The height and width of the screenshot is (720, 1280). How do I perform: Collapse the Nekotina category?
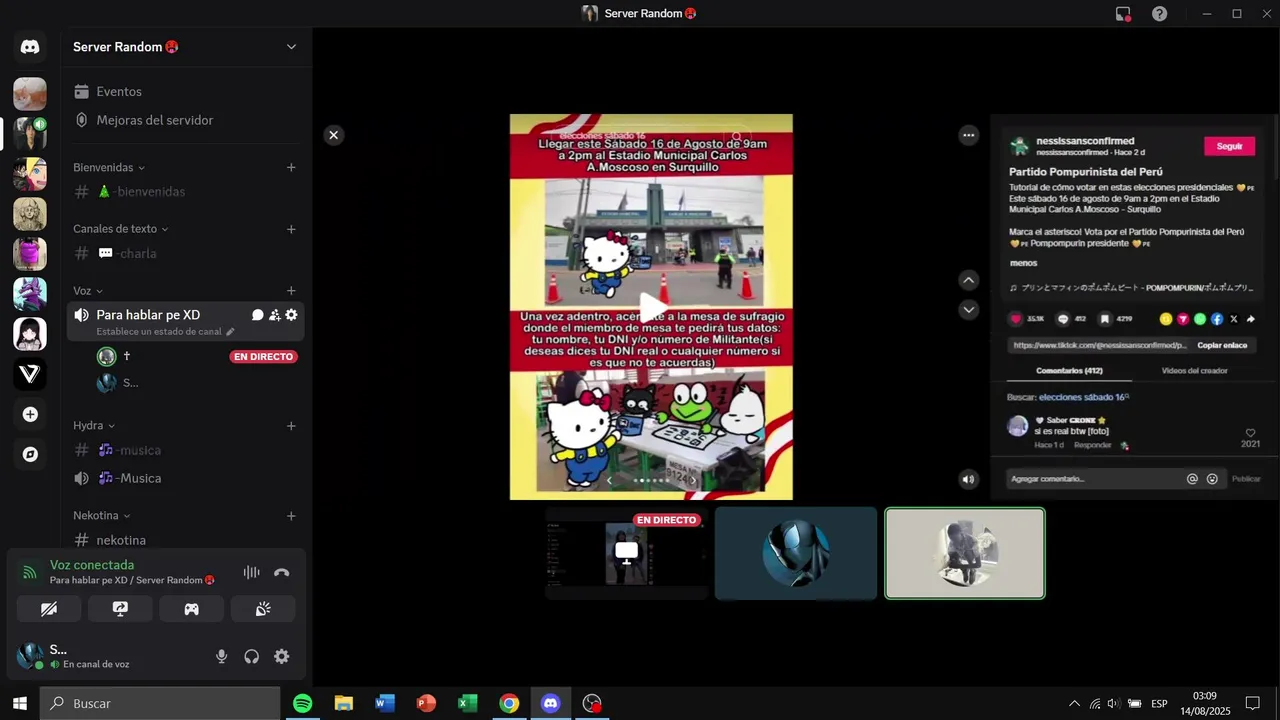pos(102,516)
